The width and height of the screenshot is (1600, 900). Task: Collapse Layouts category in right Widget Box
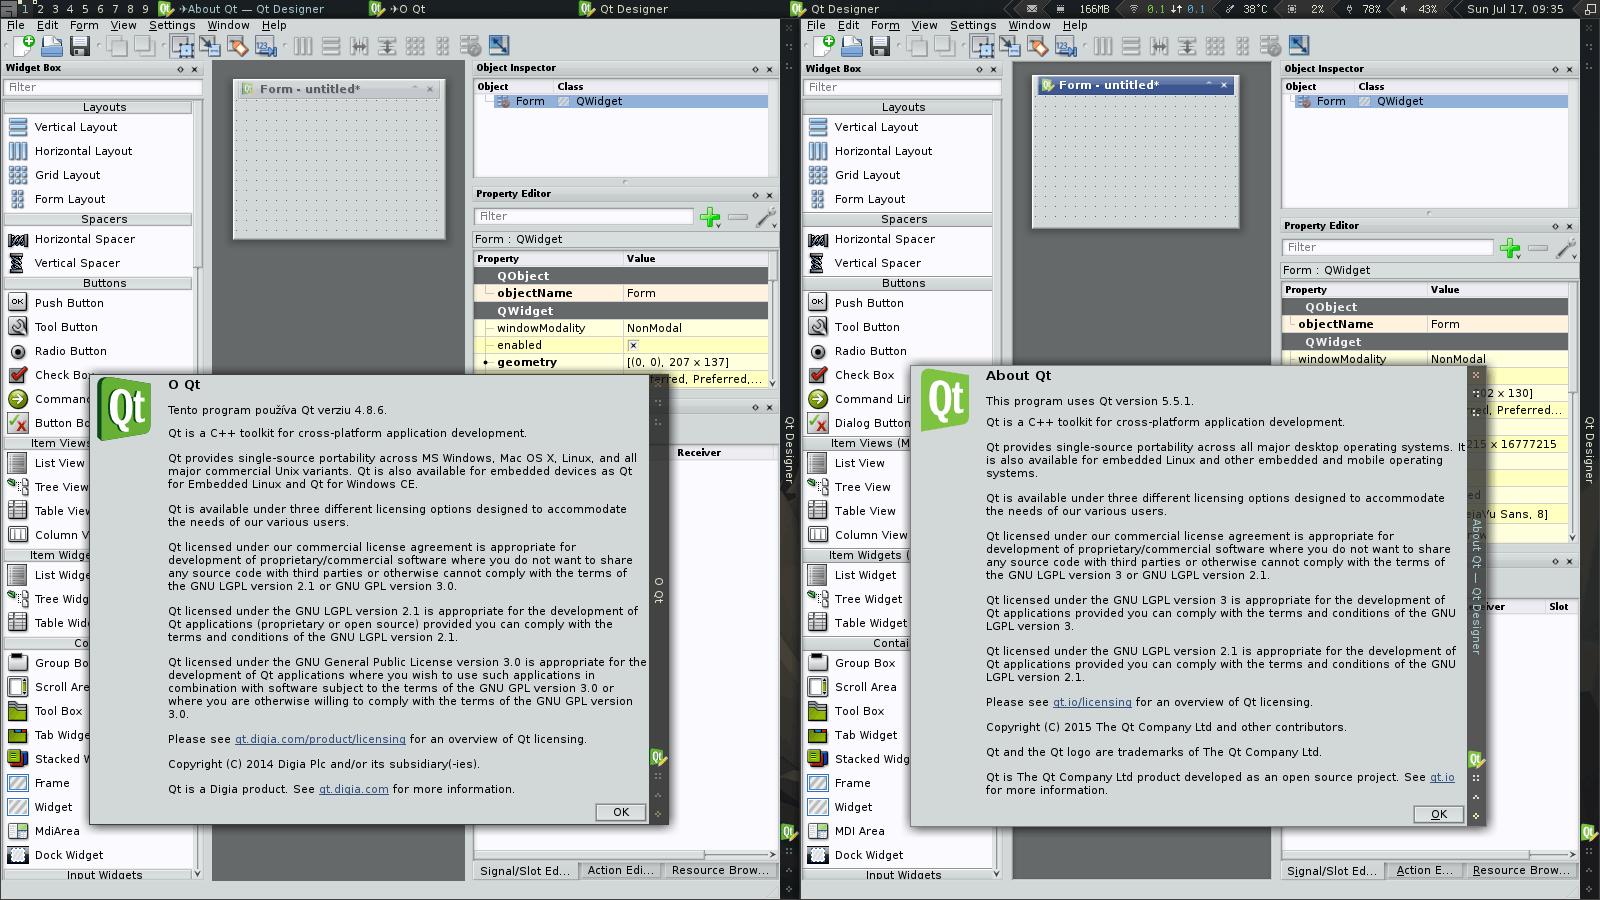coord(898,107)
